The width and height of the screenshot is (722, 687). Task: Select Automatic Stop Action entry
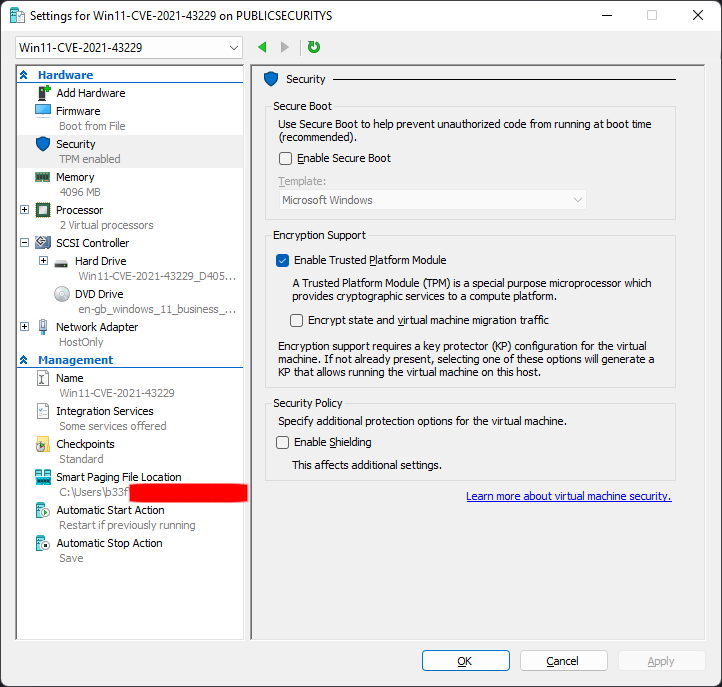109,543
